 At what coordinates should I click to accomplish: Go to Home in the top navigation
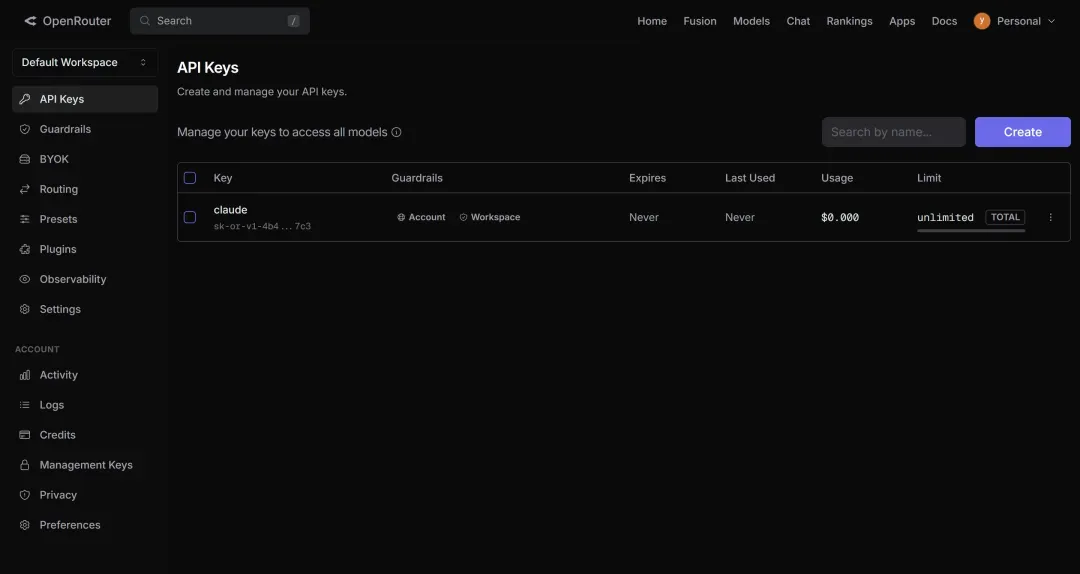[x=652, y=21]
